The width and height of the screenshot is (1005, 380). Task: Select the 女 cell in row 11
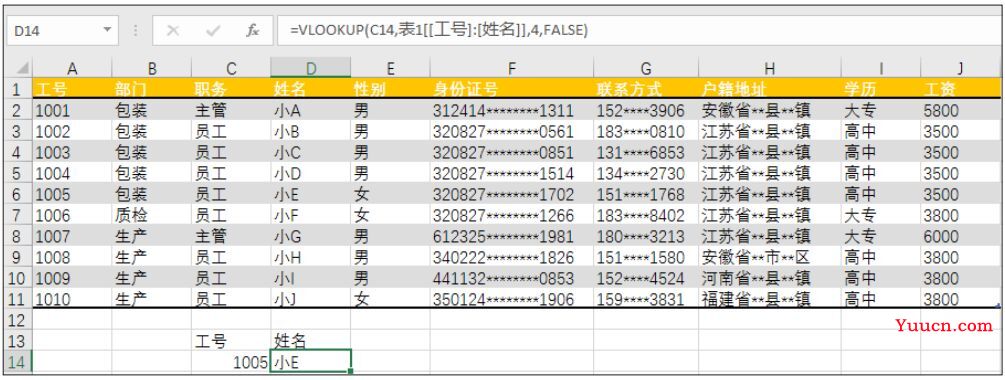click(x=390, y=299)
